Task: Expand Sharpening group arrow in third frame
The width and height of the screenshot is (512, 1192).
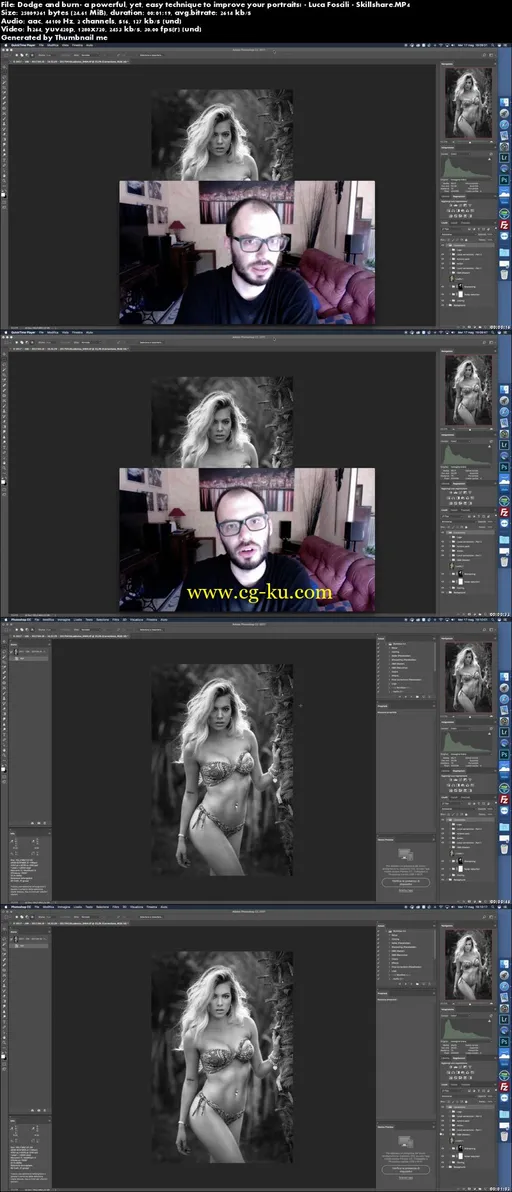Action: (450, 861)
